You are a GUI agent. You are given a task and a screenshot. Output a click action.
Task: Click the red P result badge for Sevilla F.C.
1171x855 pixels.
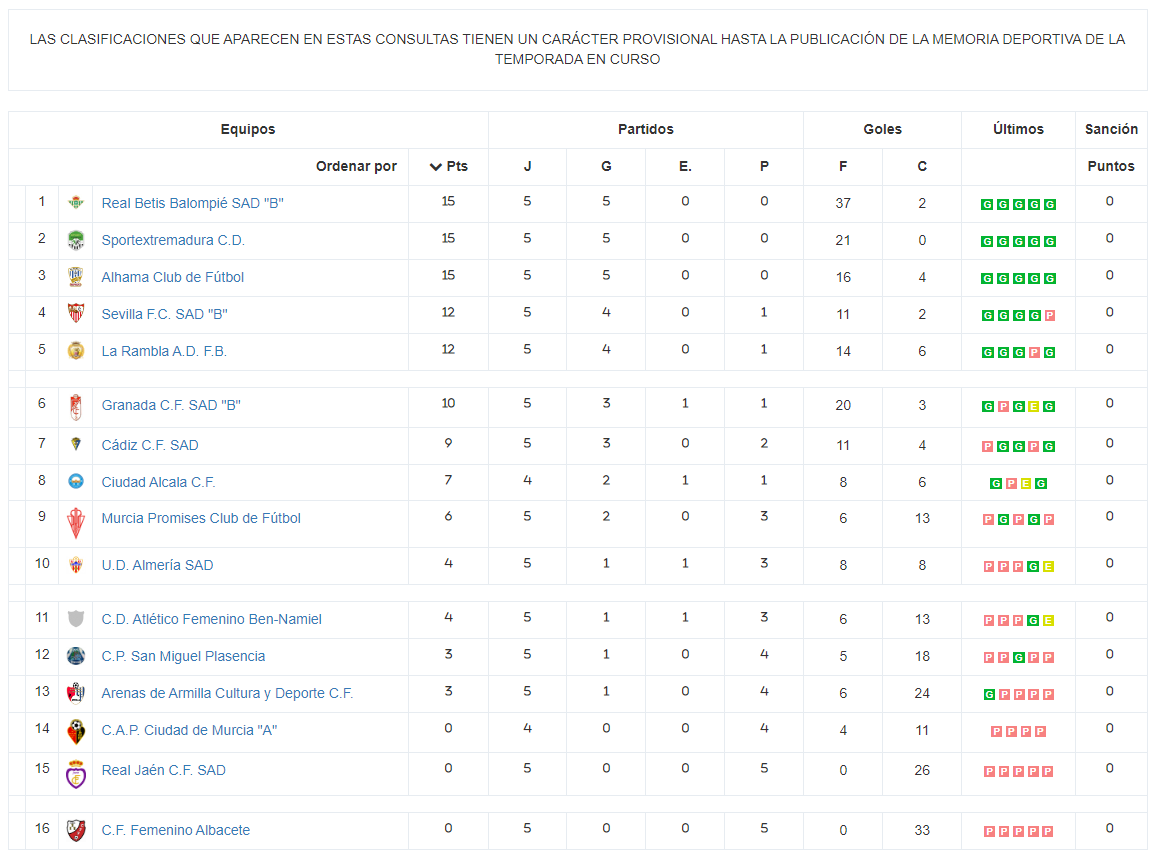1049,316
